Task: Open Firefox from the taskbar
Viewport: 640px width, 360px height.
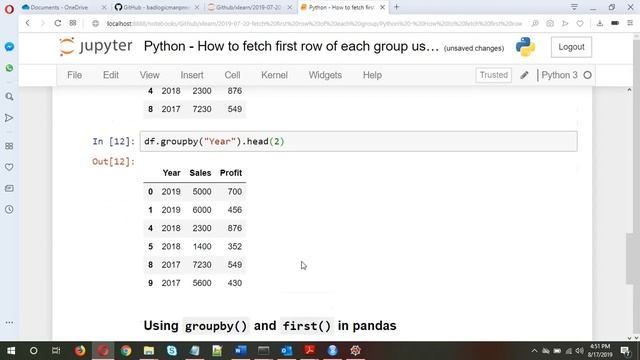Action: click(80, 351)
